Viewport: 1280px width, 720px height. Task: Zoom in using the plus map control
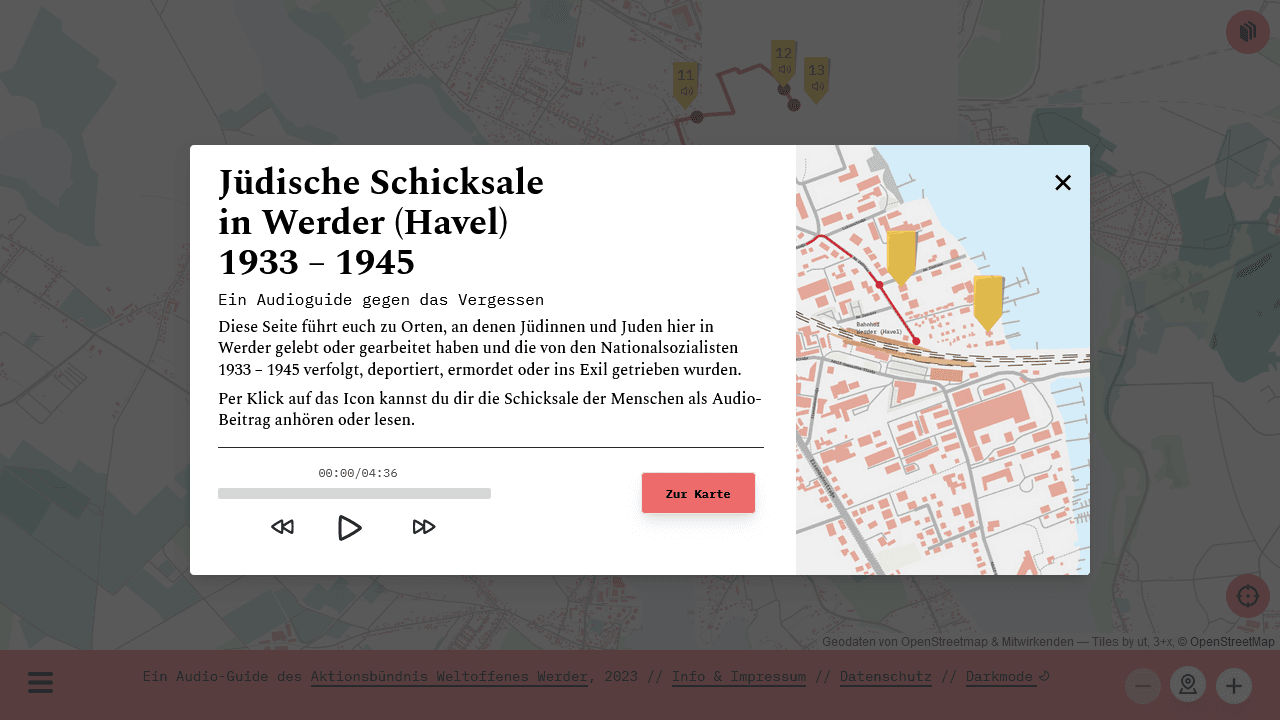click(x=1233, y=685)
